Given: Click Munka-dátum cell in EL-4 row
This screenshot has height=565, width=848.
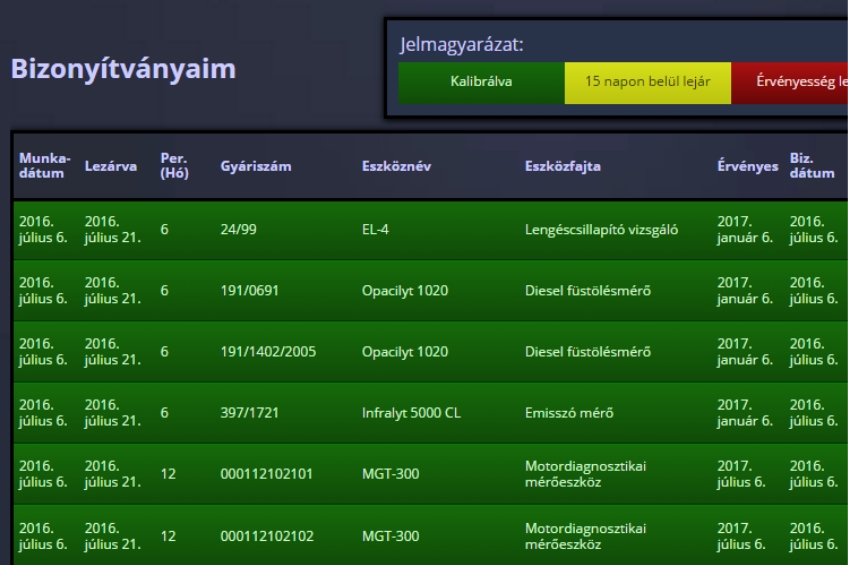Looking at the screenshot, I should click(x=43, y=229).
